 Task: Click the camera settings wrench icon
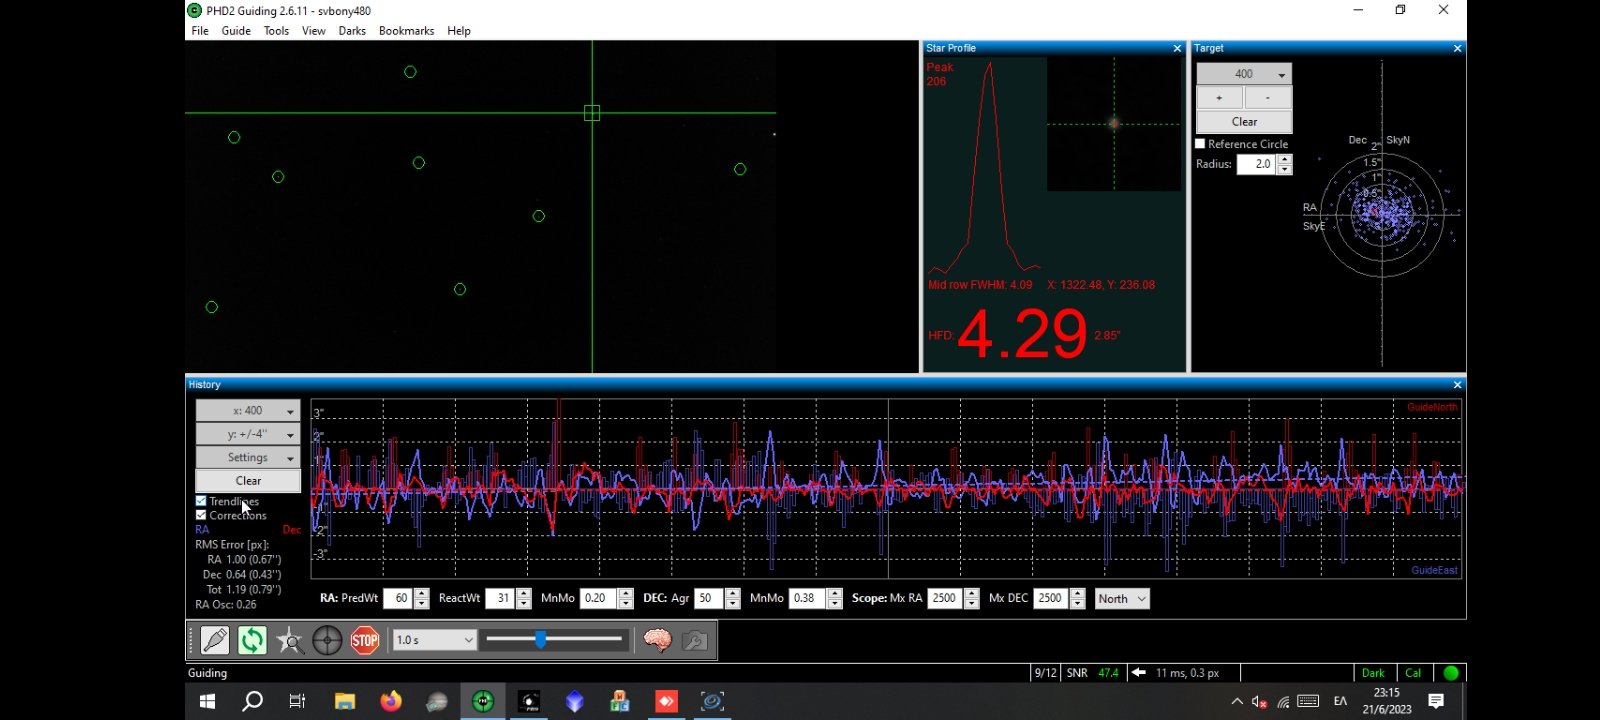[x=695, y=640]
